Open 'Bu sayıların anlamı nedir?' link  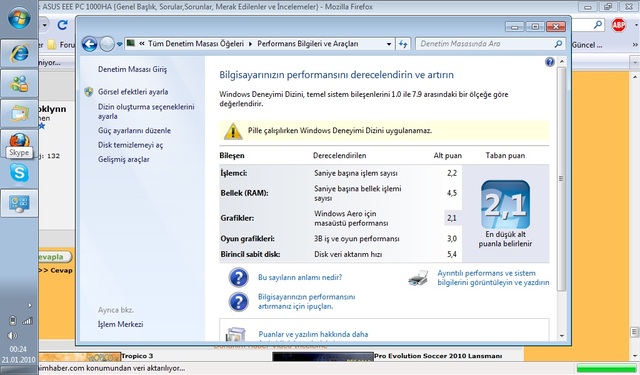click(x=300, y=277)
